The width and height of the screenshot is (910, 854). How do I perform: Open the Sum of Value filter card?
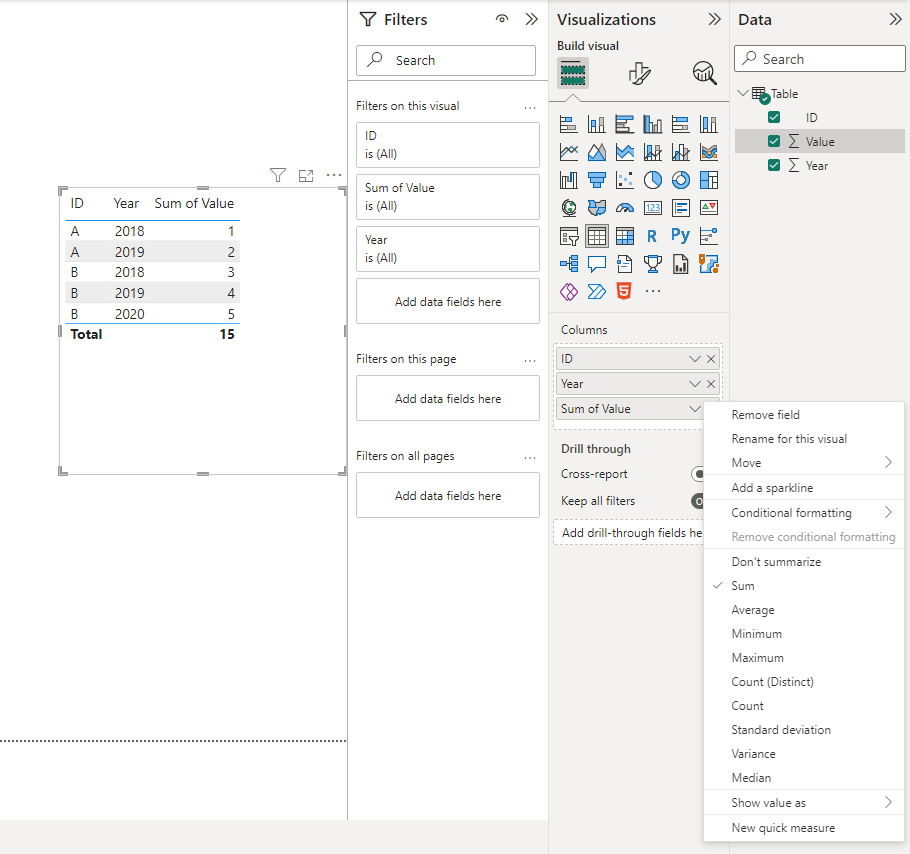pos(447,197)
